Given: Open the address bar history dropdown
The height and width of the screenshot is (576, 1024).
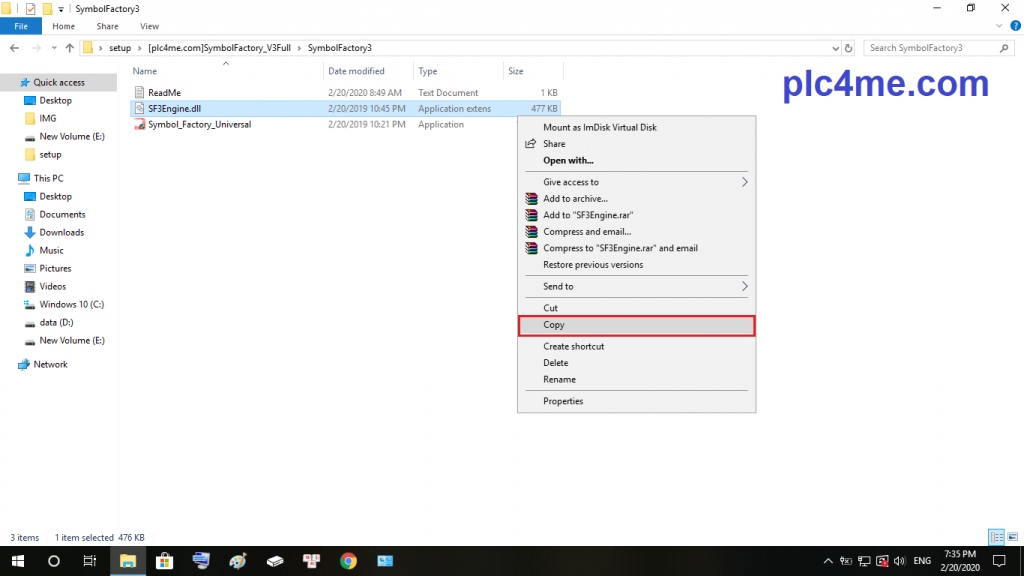Looking at the screenshot, I should pyautogui.click(x=834, y=48).
